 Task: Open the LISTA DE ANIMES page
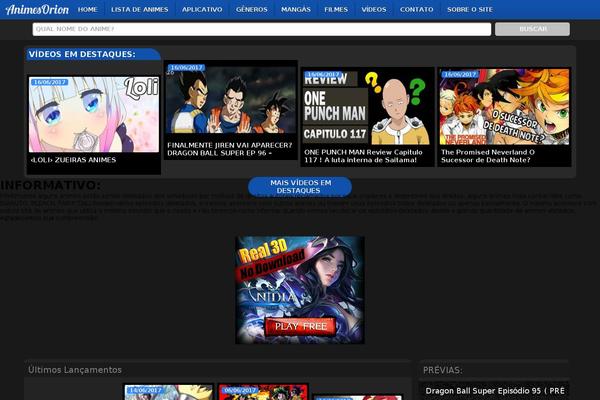pos(140,10)
